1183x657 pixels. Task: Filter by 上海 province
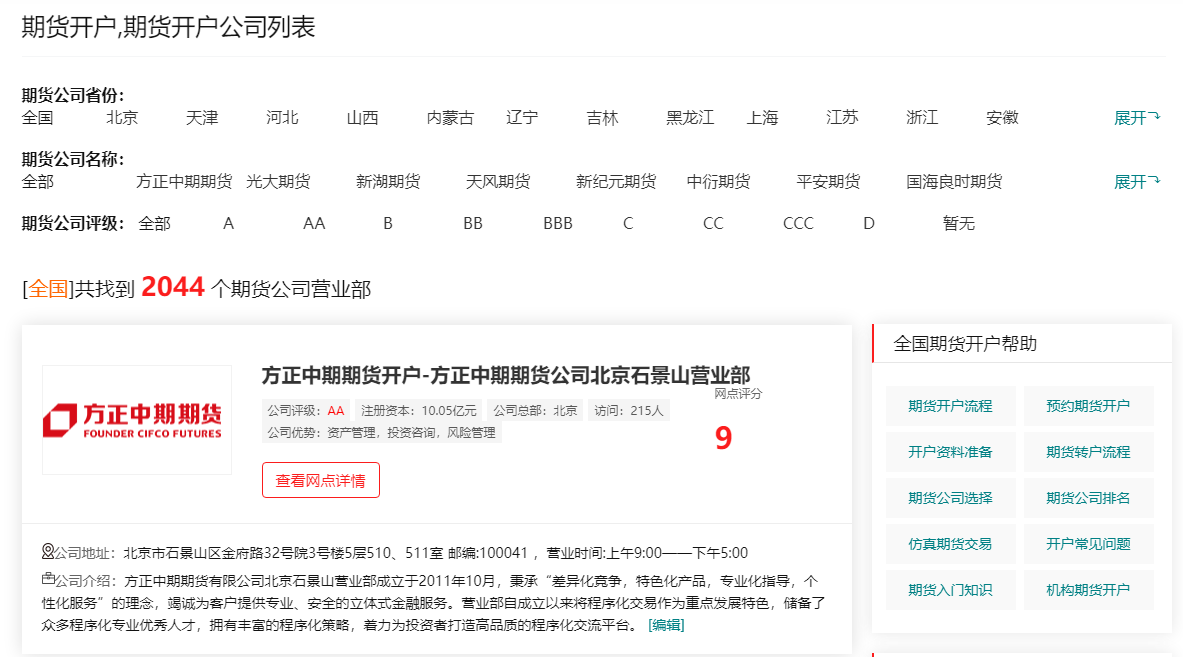(762, 118)
